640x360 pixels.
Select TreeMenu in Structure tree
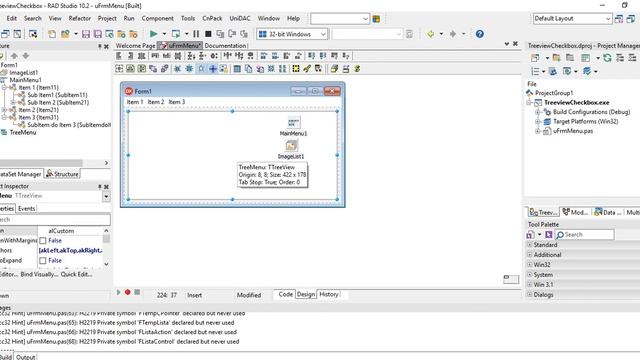click(23, 133)
